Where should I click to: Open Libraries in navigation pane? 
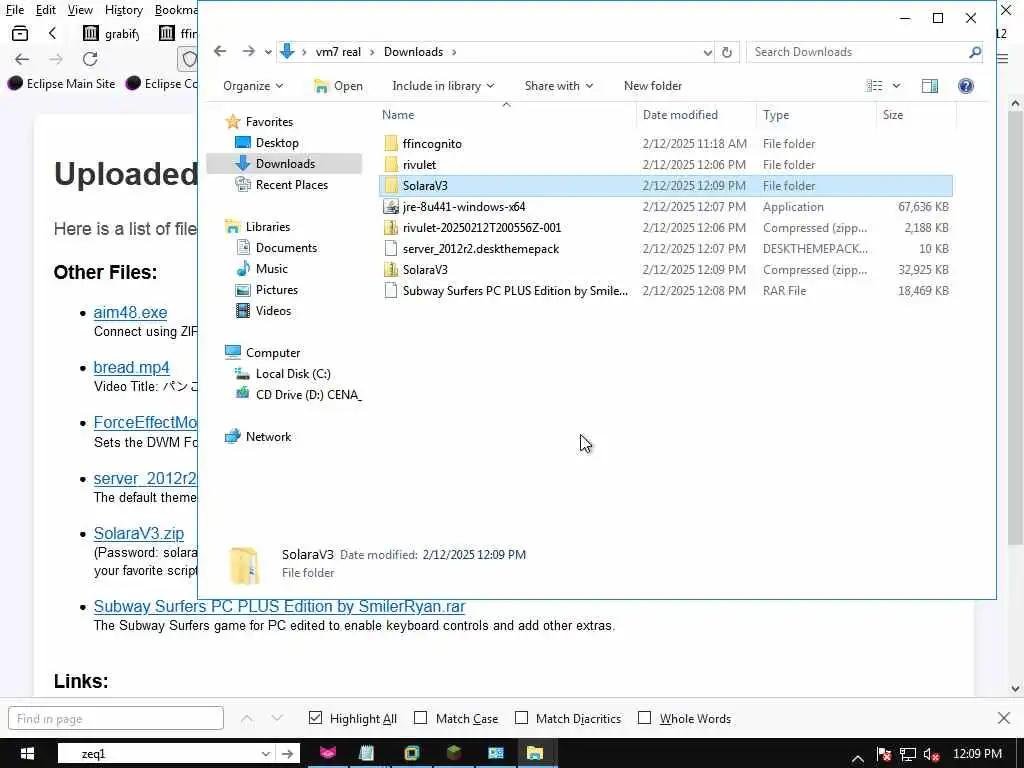point(267,227)
